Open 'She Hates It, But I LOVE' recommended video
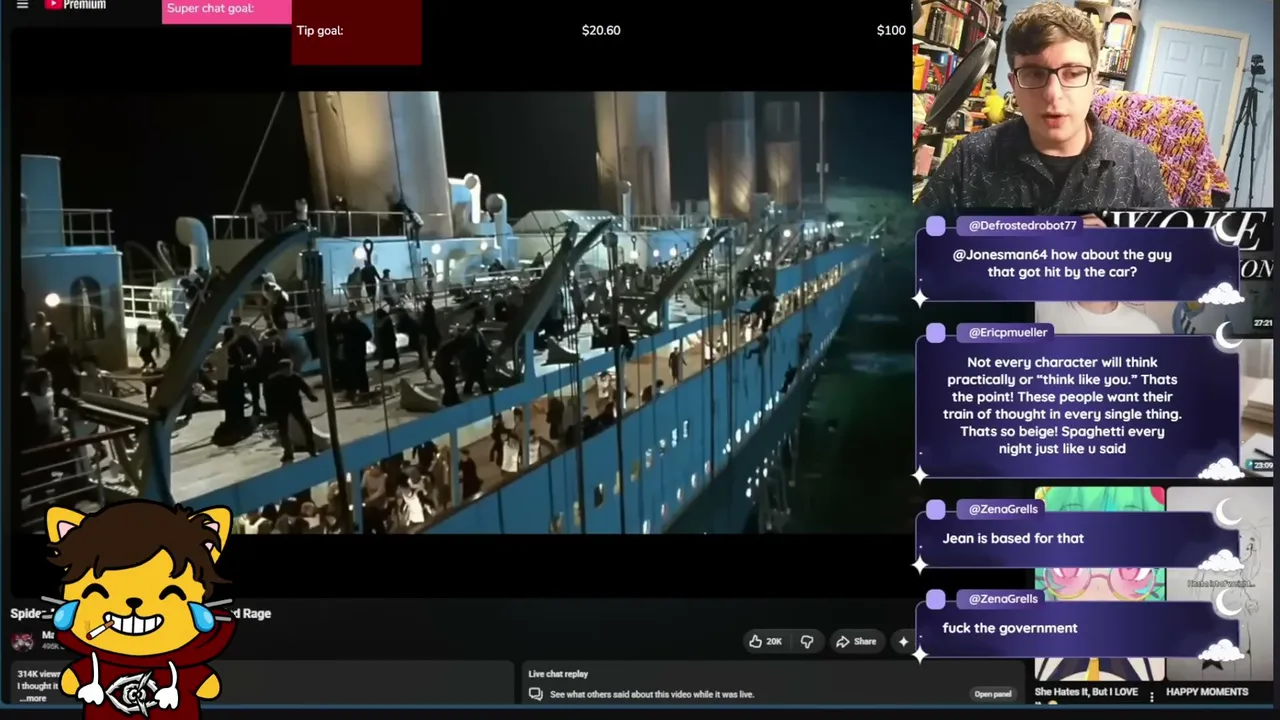 click(x=1086, y=692)
